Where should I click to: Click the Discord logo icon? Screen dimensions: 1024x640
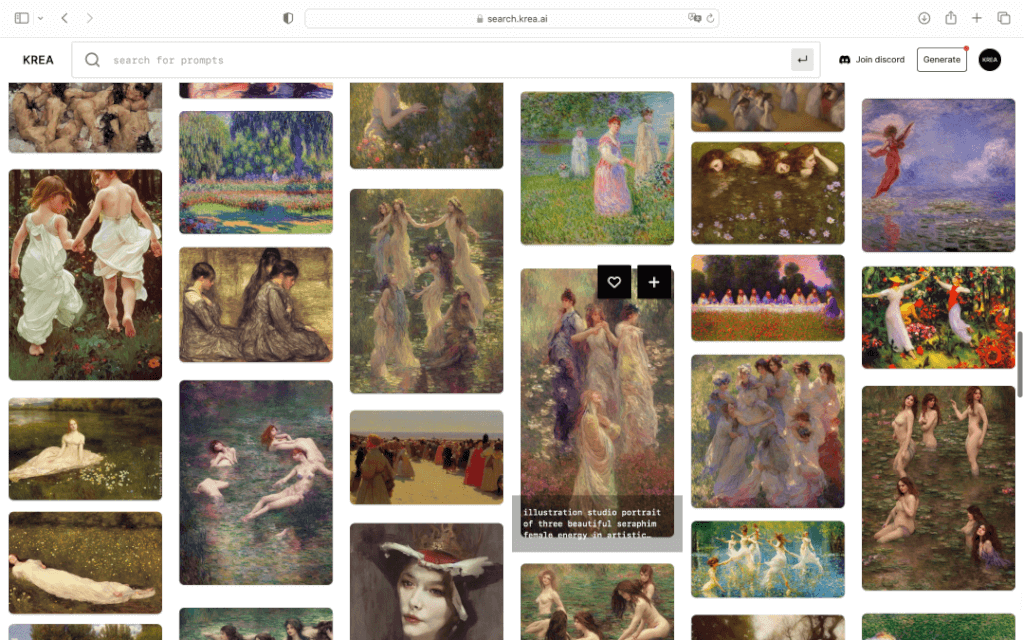click(844, 59)
